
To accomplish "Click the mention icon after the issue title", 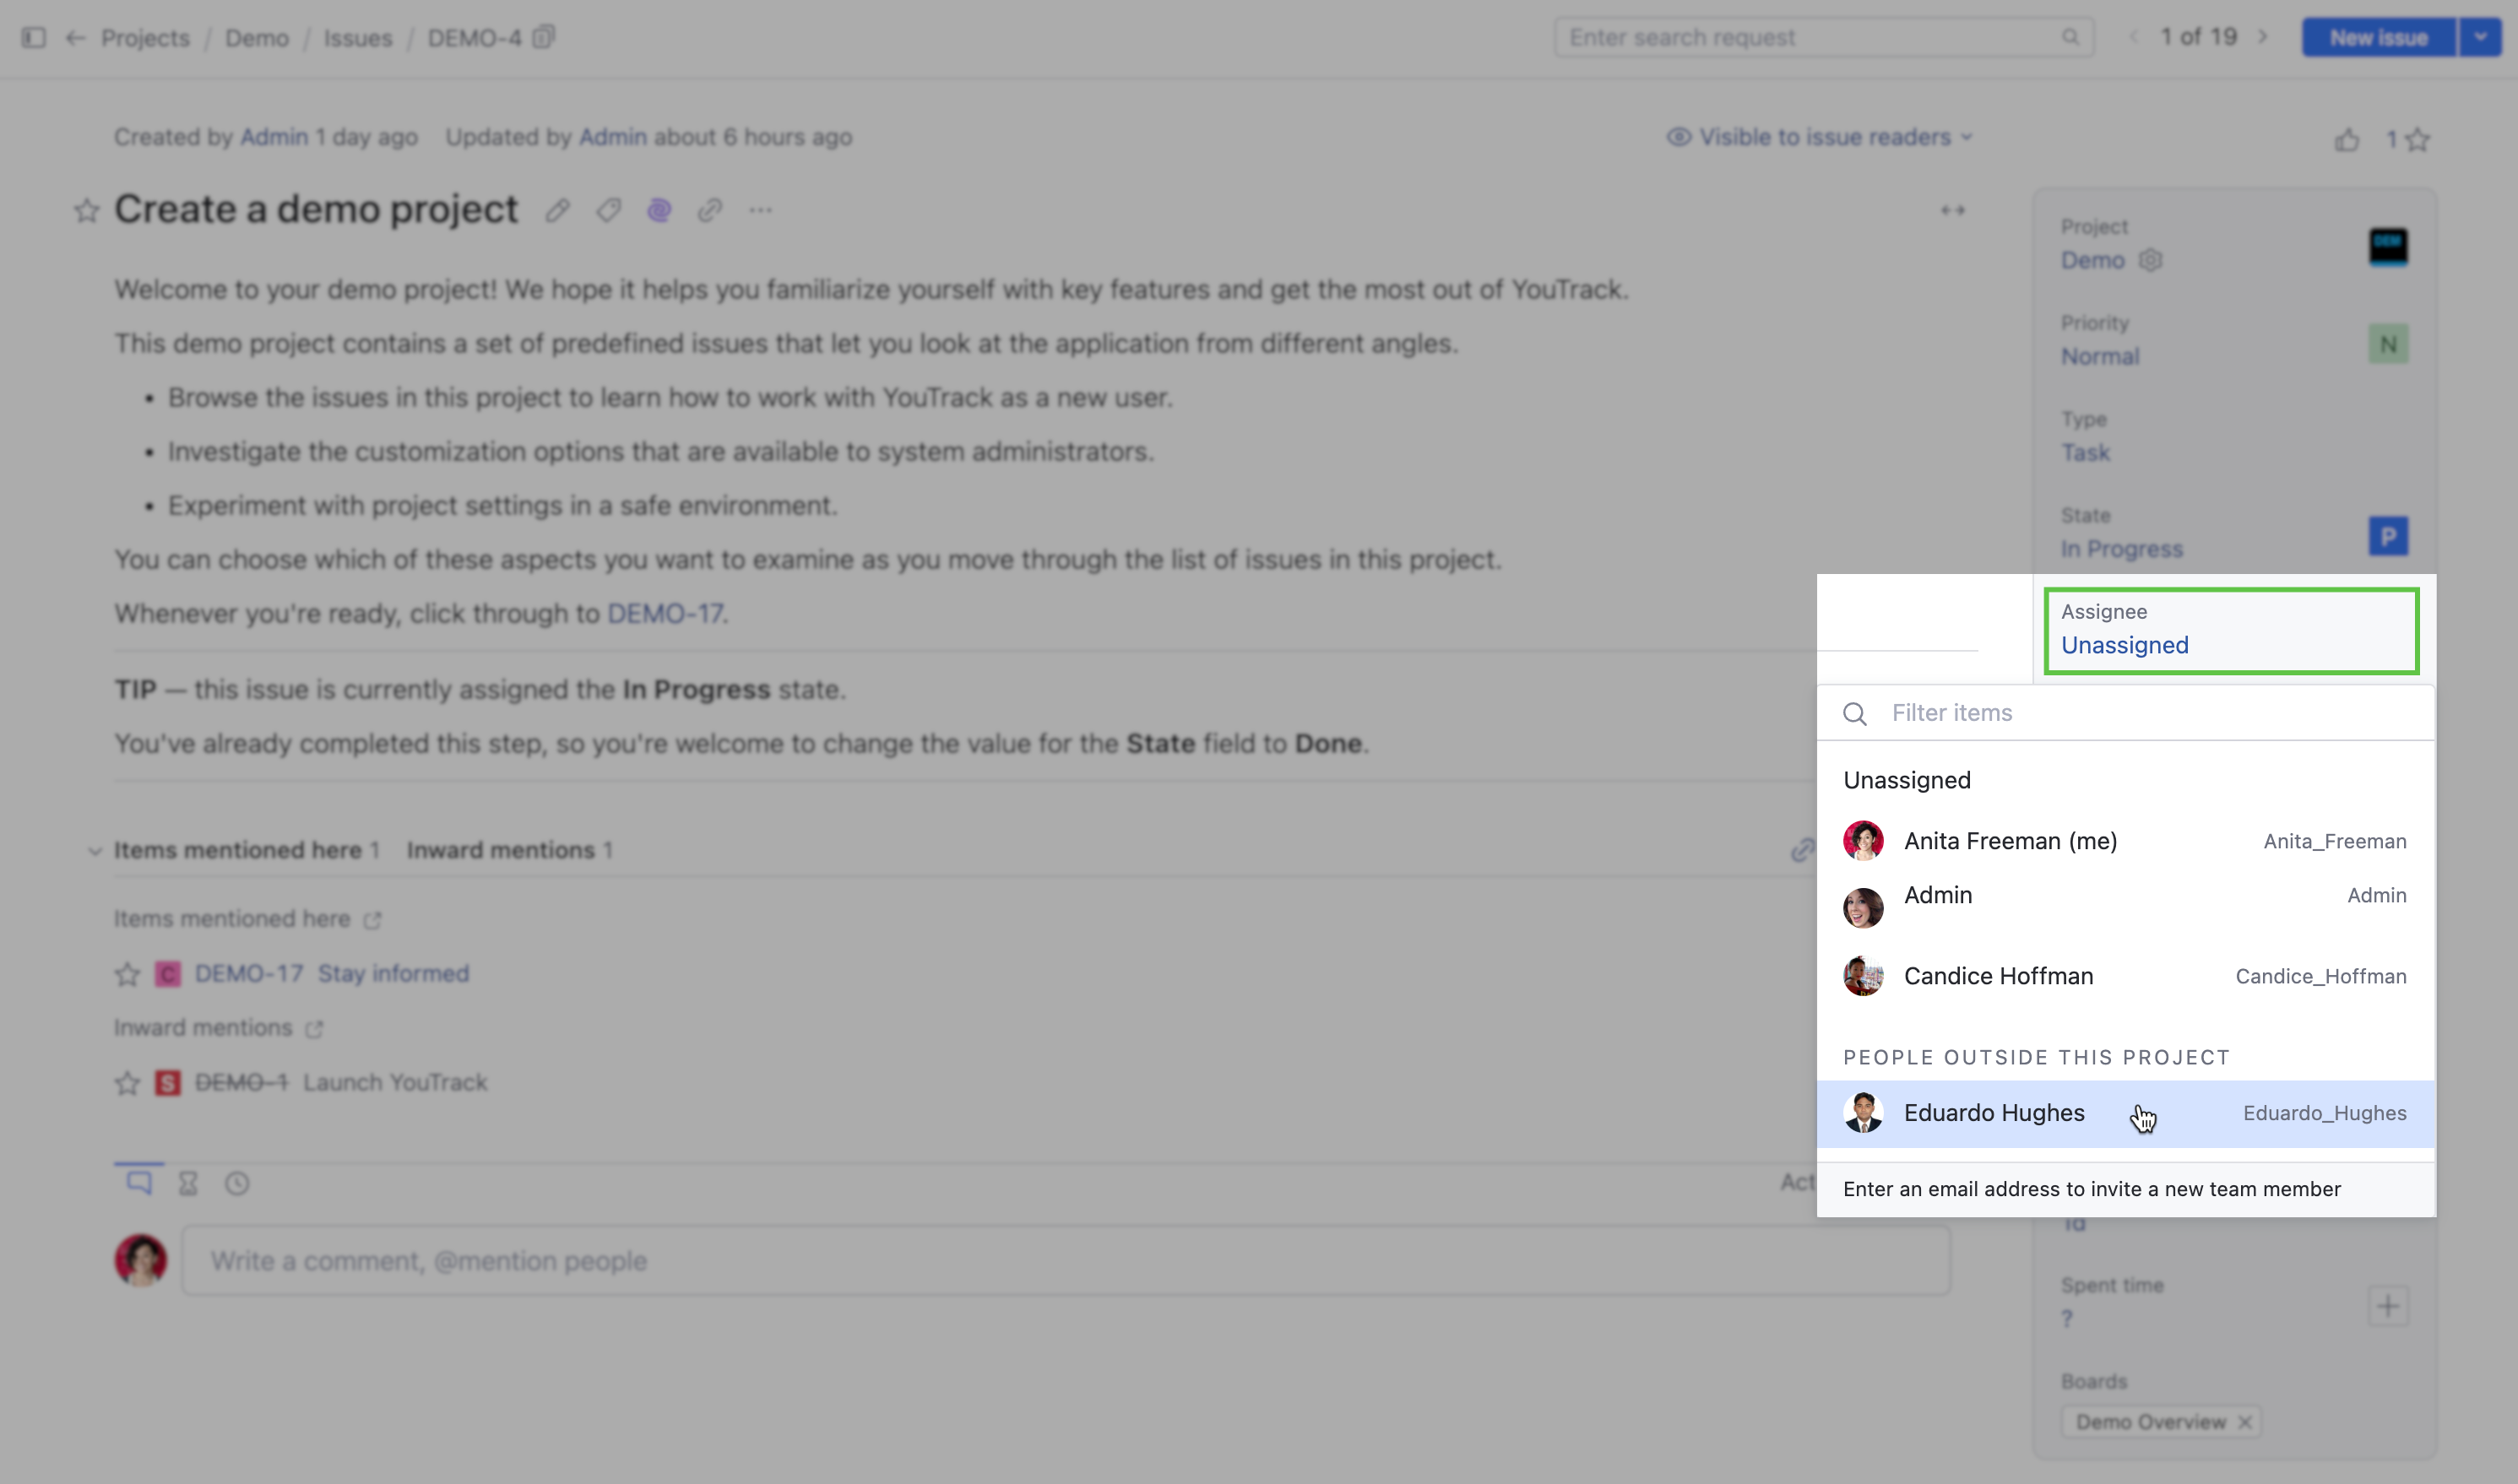I will click(659, 210).
